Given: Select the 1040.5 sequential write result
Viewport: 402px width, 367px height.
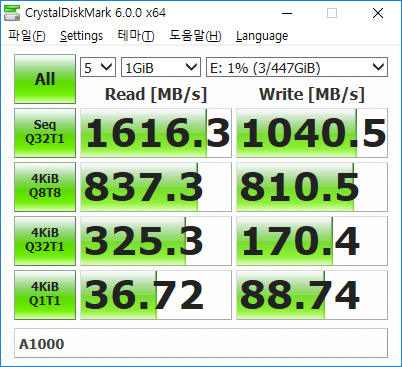Looking at the screenshot, I should coord(312,133).
